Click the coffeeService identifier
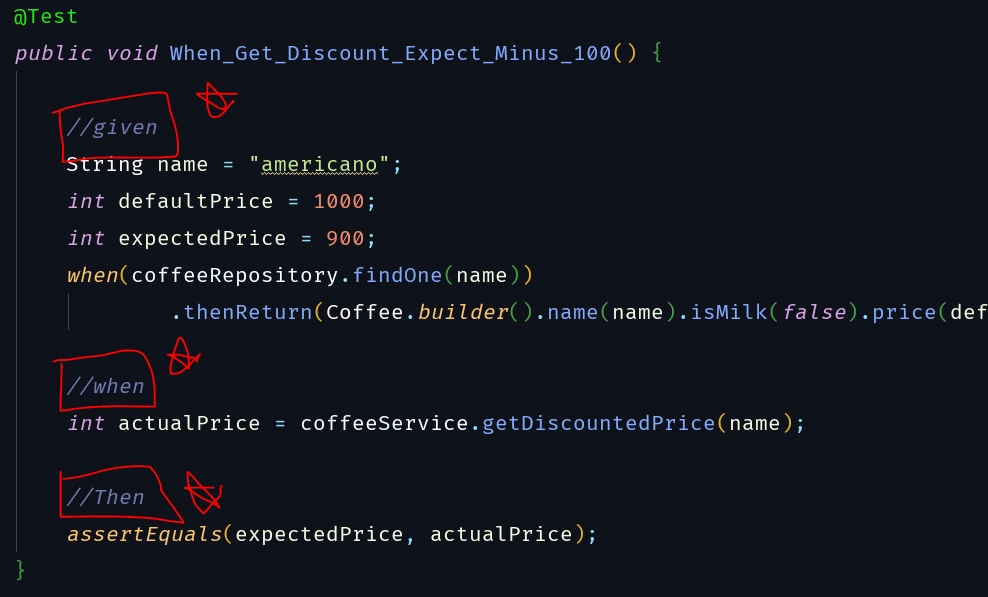 (x=384, y=424)
